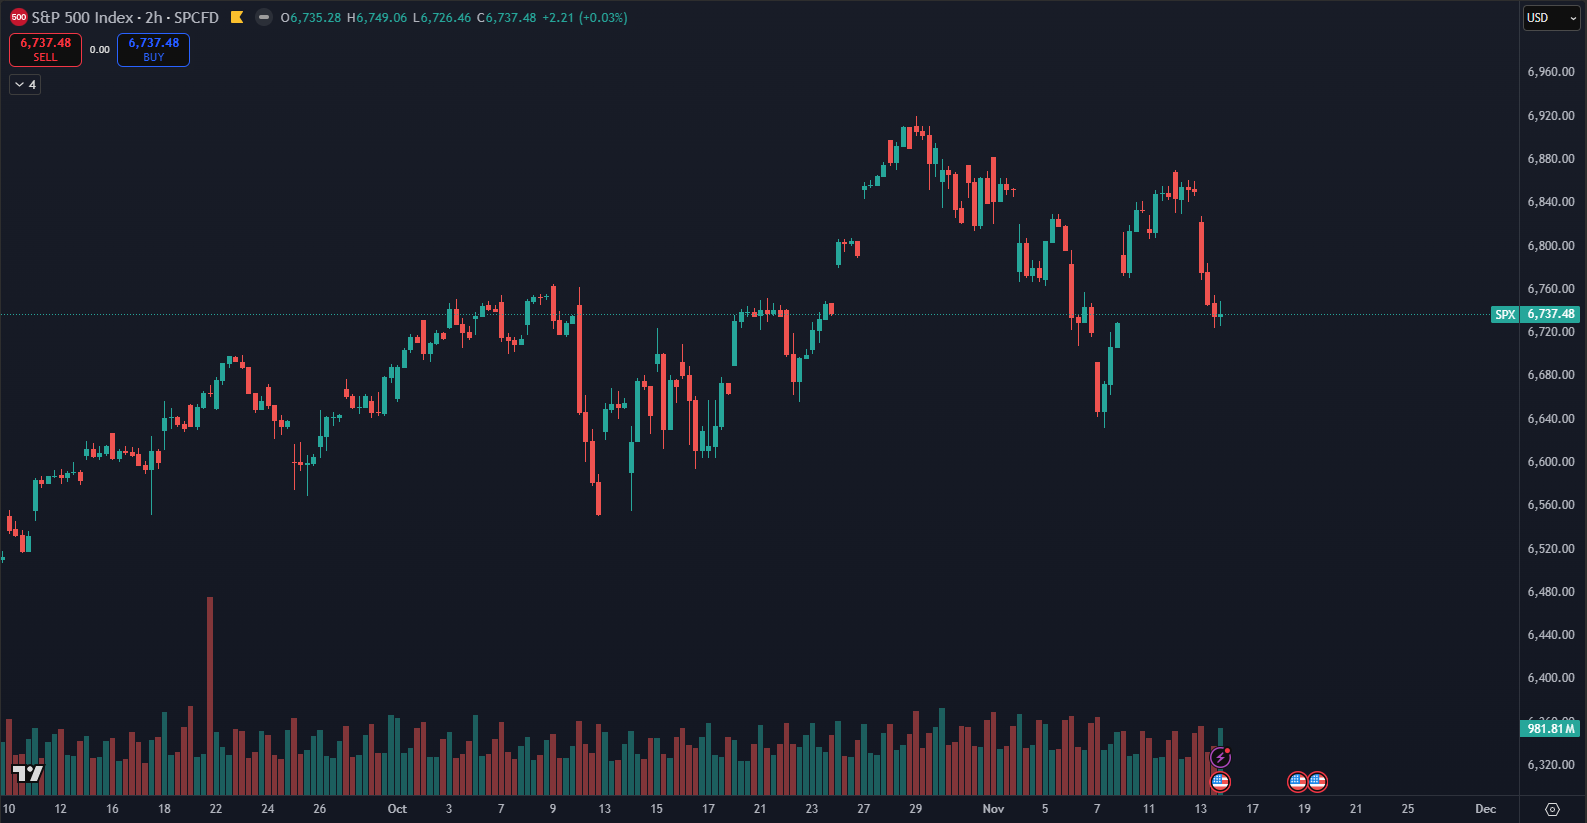1587x823 pixels.
Task: Click the 981.81 M volume label
Action: [x=1551, y=728]
